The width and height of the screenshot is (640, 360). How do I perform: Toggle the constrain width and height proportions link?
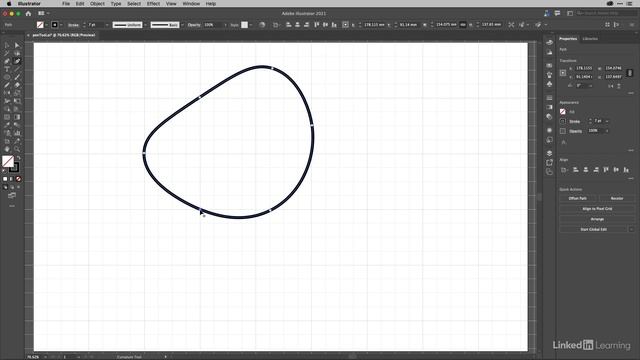pos(630,73)
